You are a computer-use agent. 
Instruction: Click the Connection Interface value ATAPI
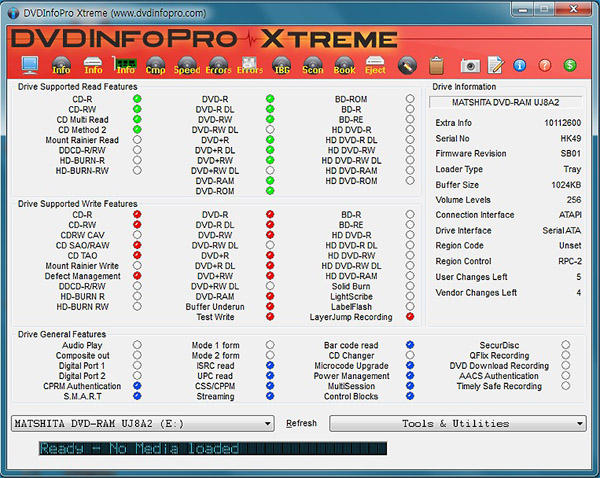[570, 215]
